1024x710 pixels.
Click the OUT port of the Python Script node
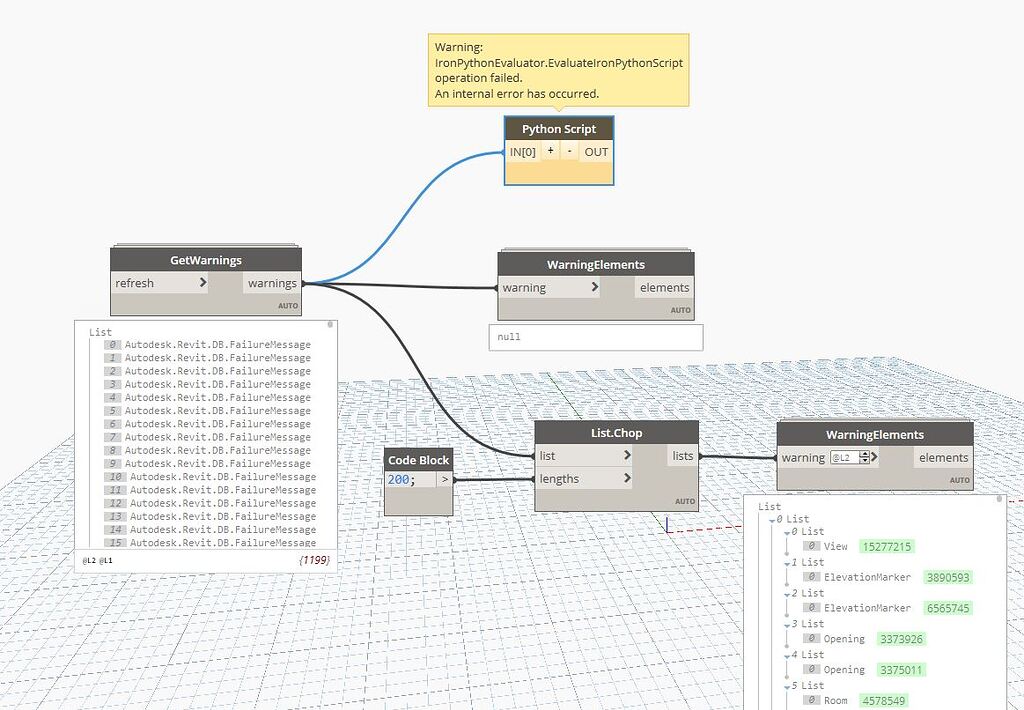pyautogui.click(x=595, y=151)
